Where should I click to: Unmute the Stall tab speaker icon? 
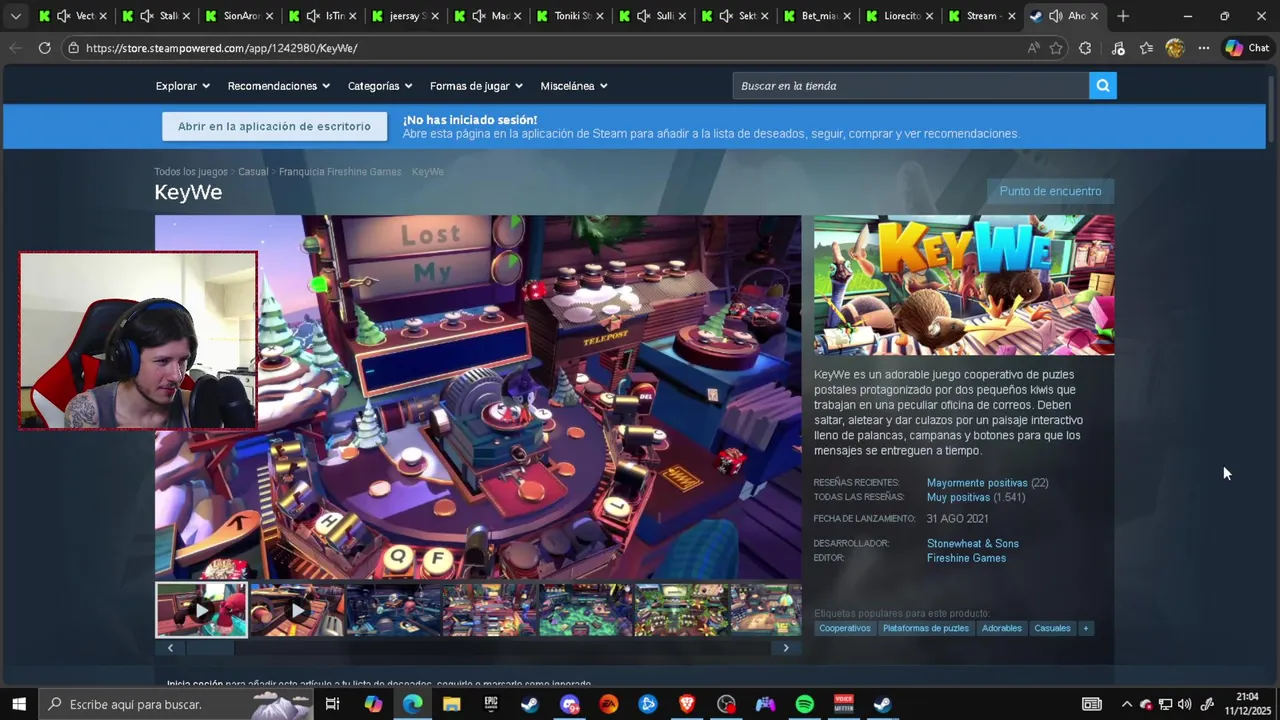146,16
